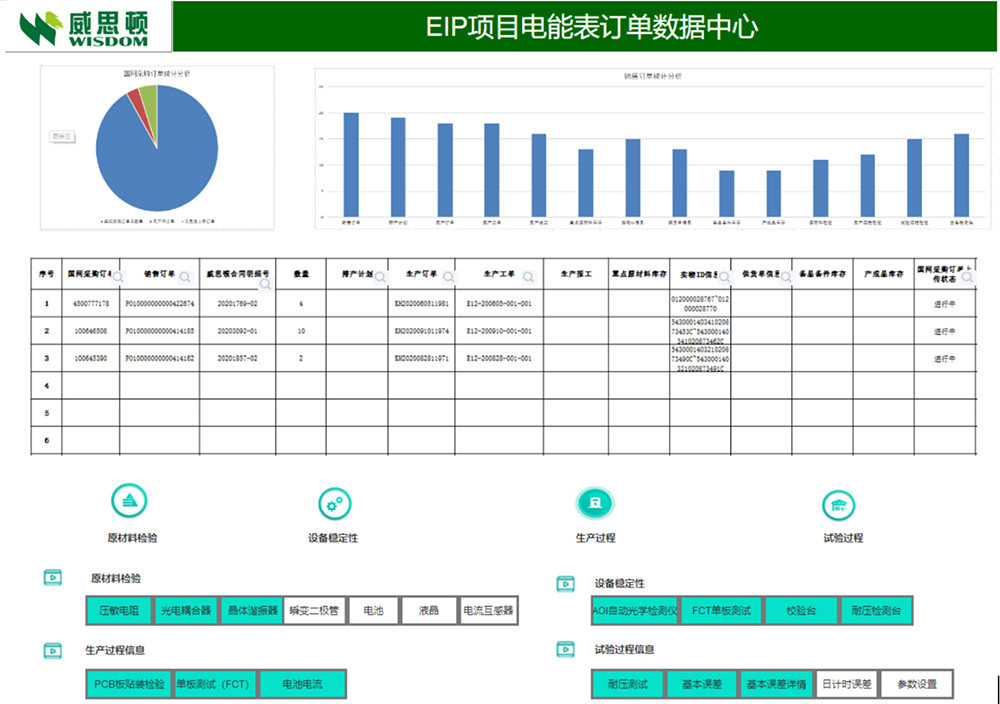
Task: Click purchase order cell 4500777178
Action: (x=91, y=304)
